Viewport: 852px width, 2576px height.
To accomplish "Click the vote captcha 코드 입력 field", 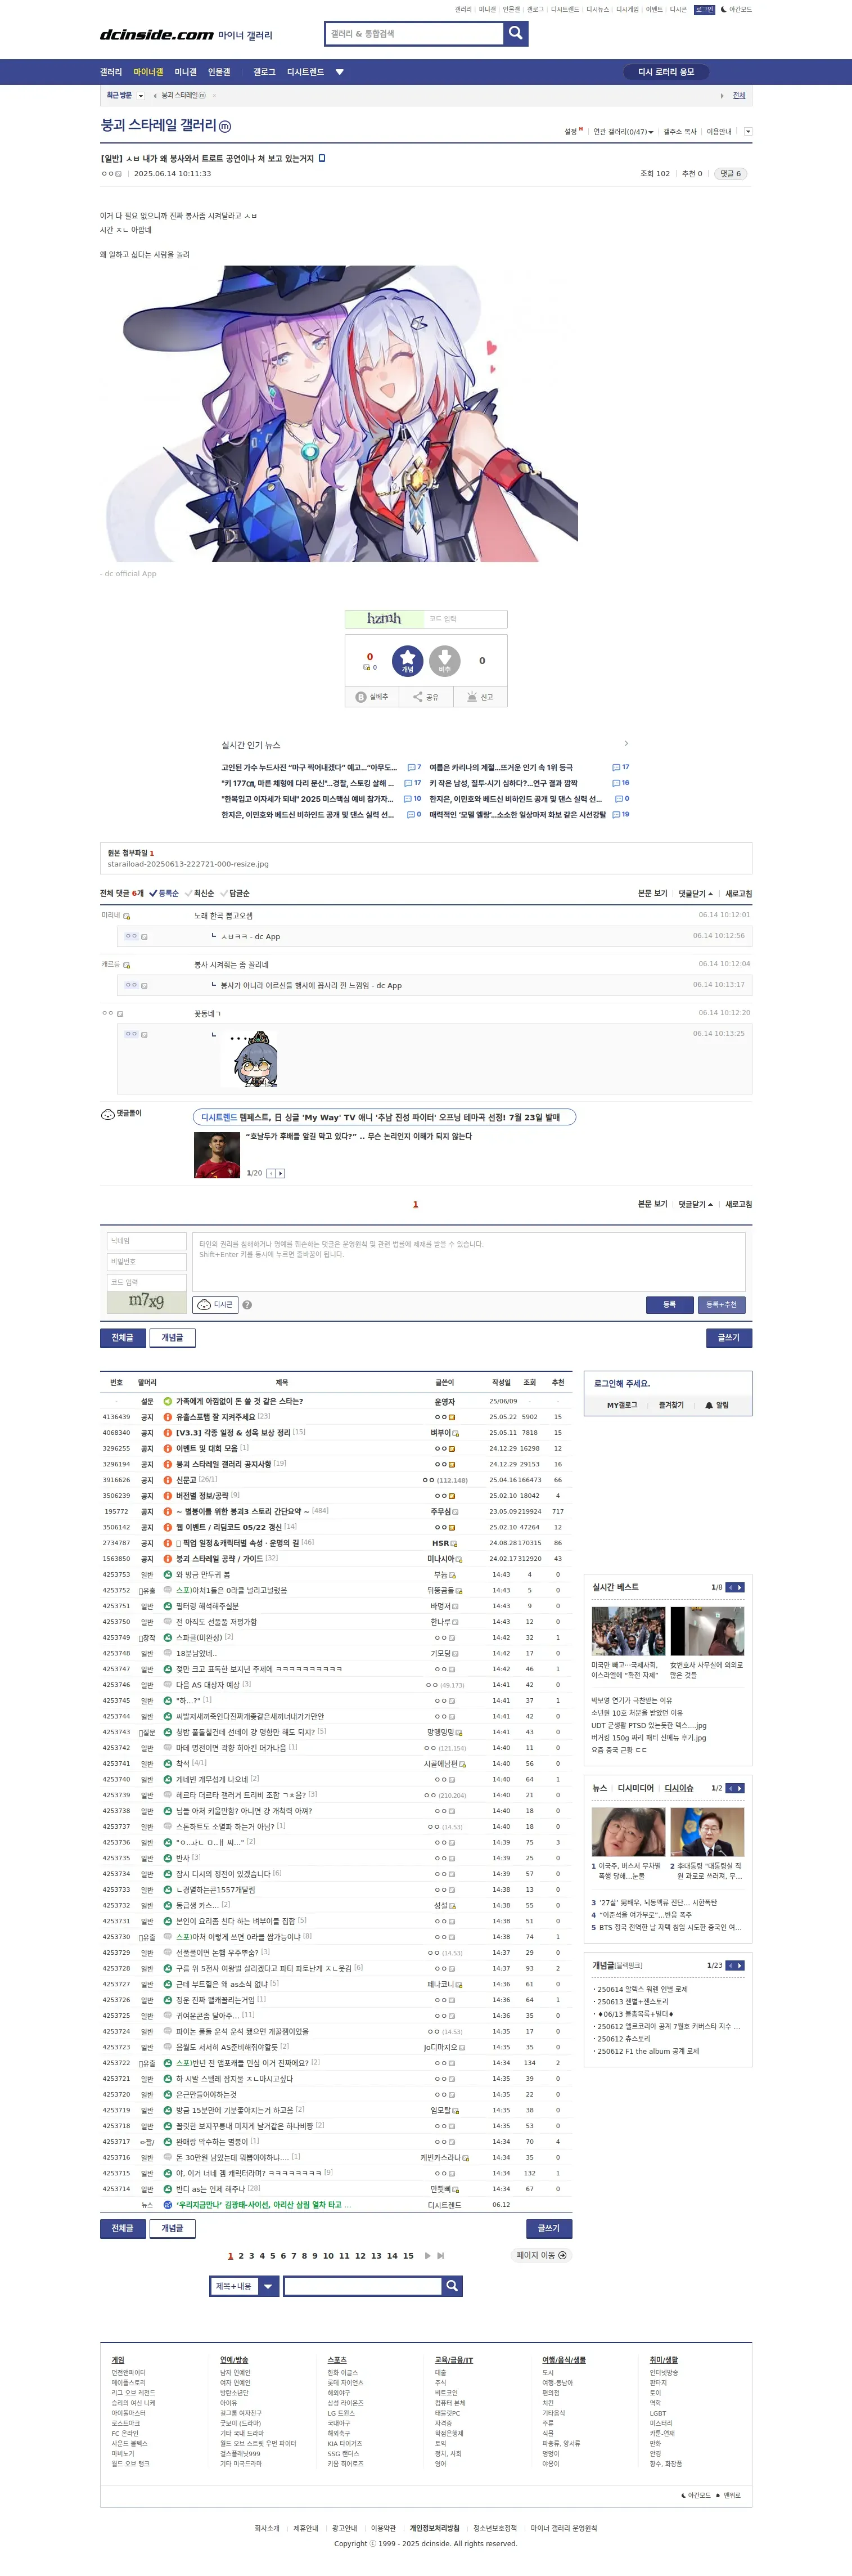I will (465, 619).
